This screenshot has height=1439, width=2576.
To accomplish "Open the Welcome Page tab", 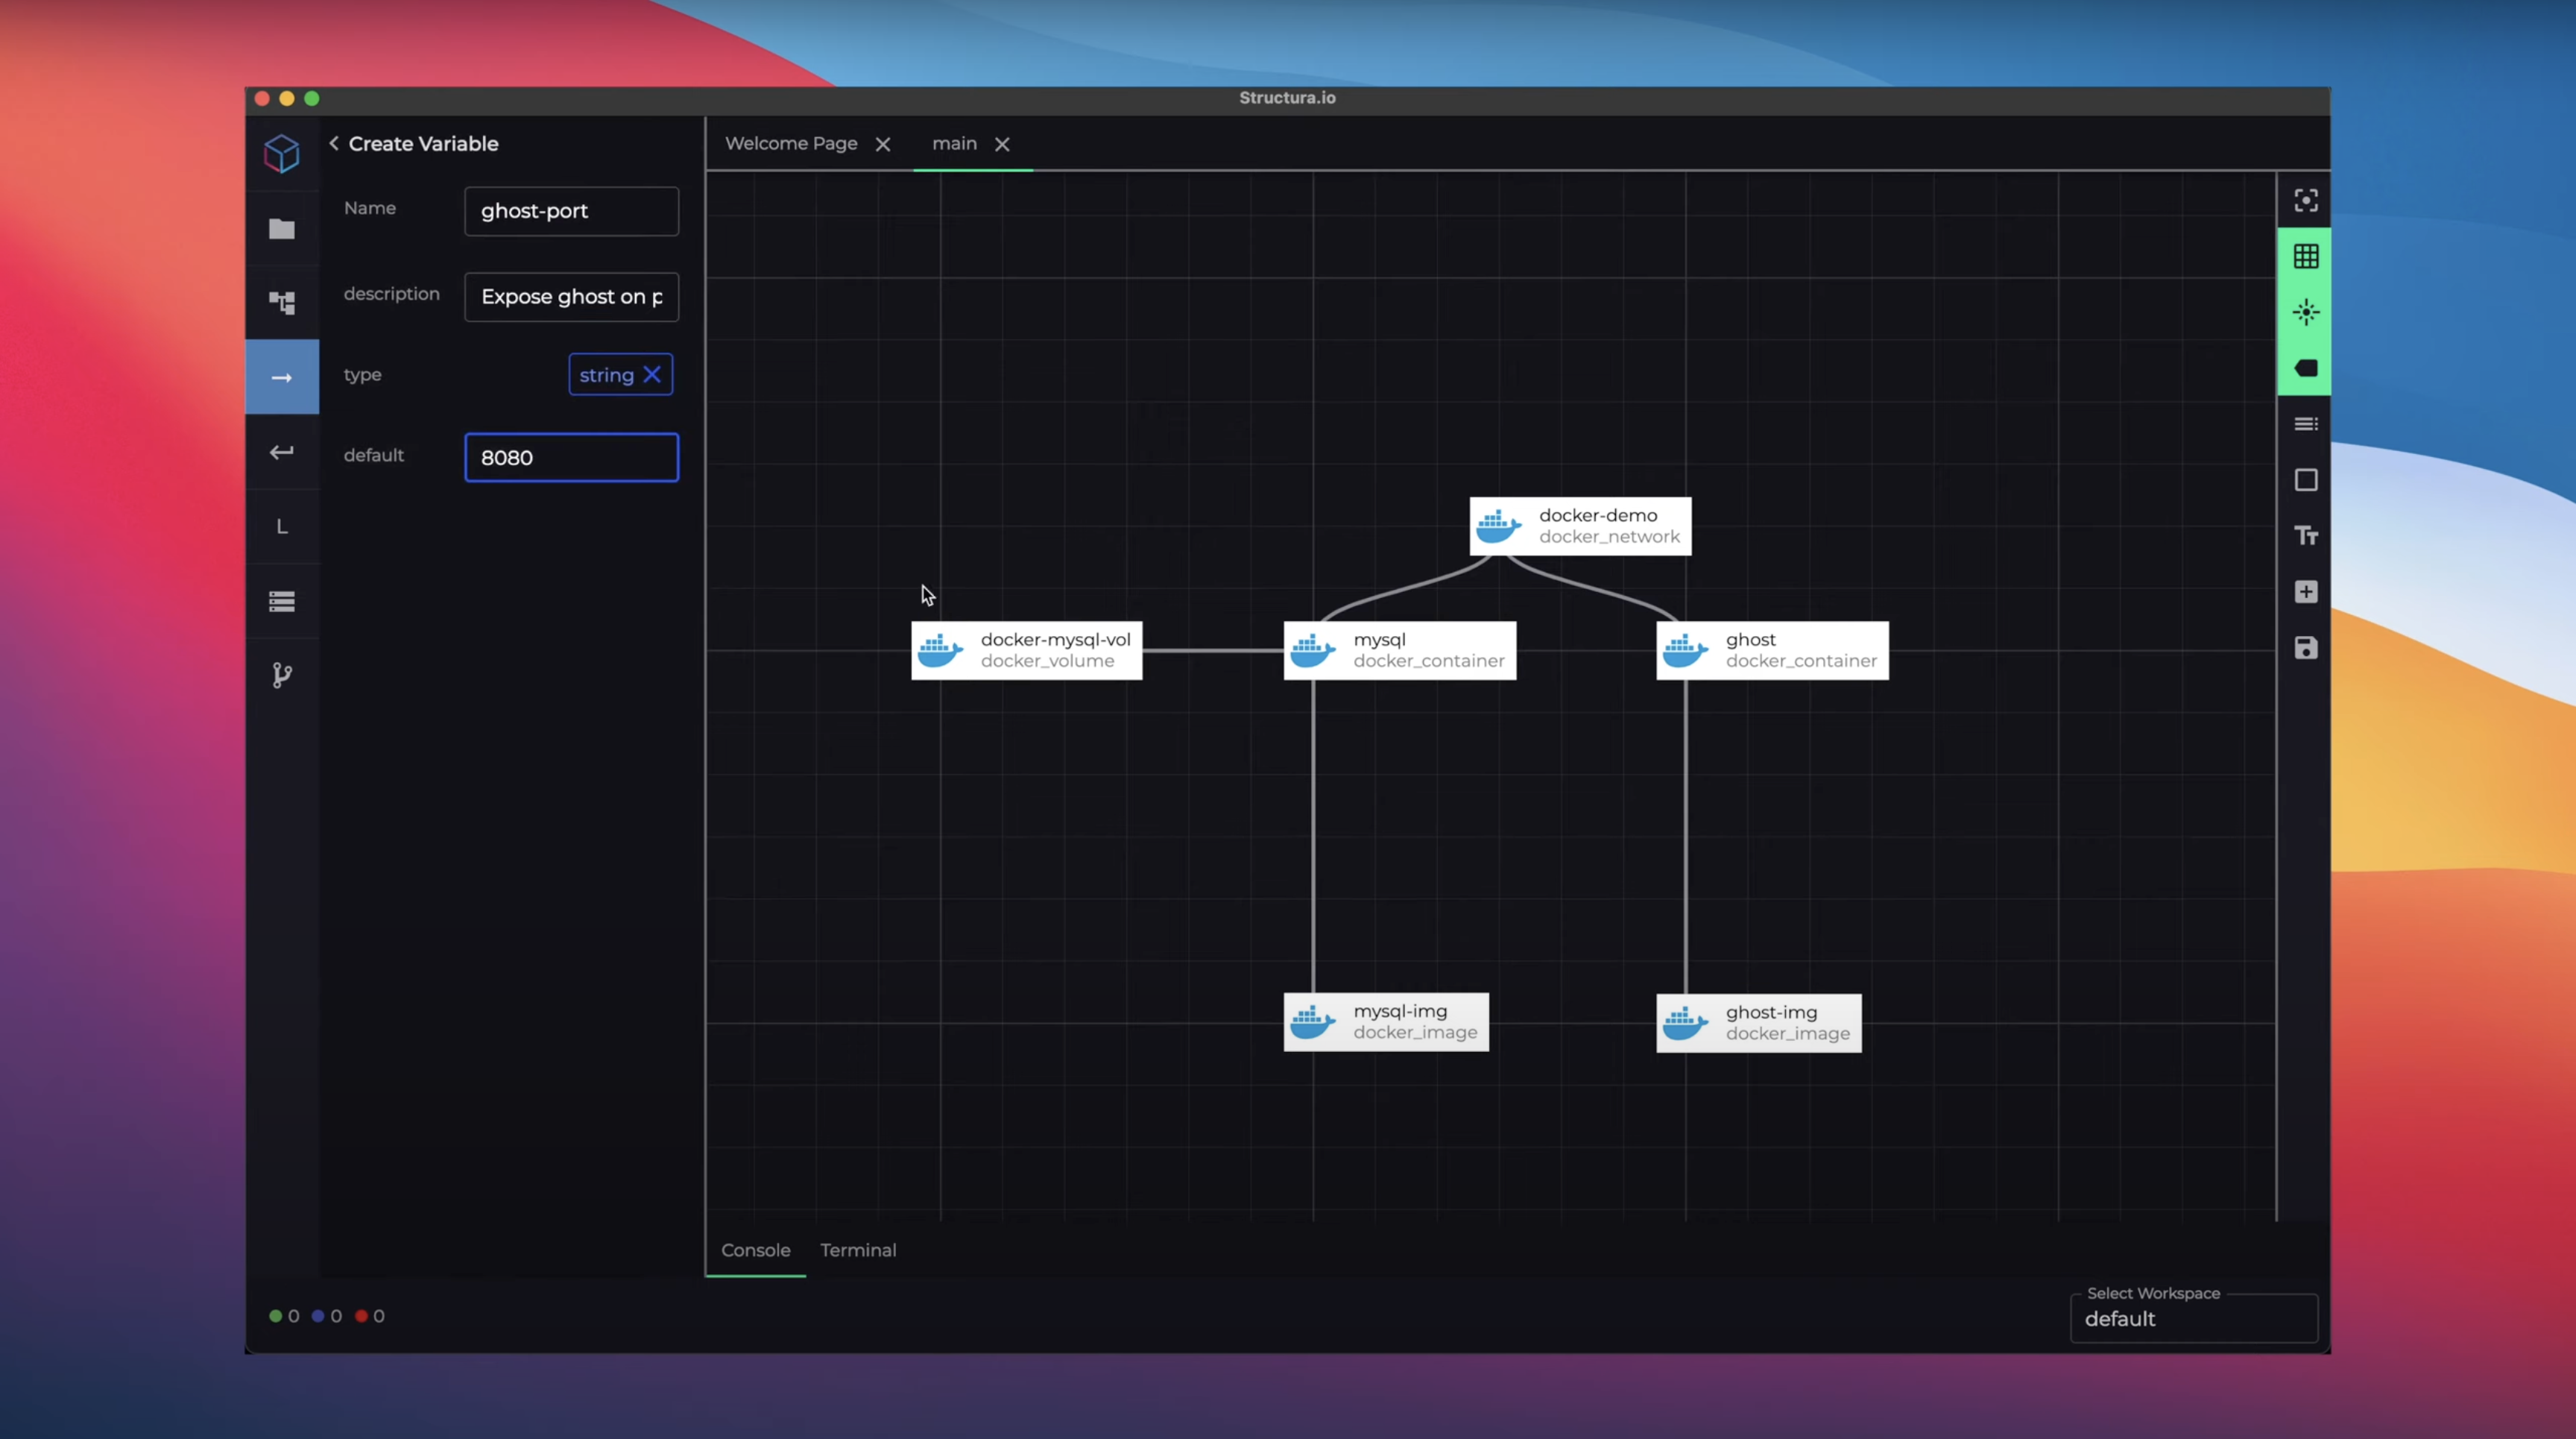I will pos(789,143).
